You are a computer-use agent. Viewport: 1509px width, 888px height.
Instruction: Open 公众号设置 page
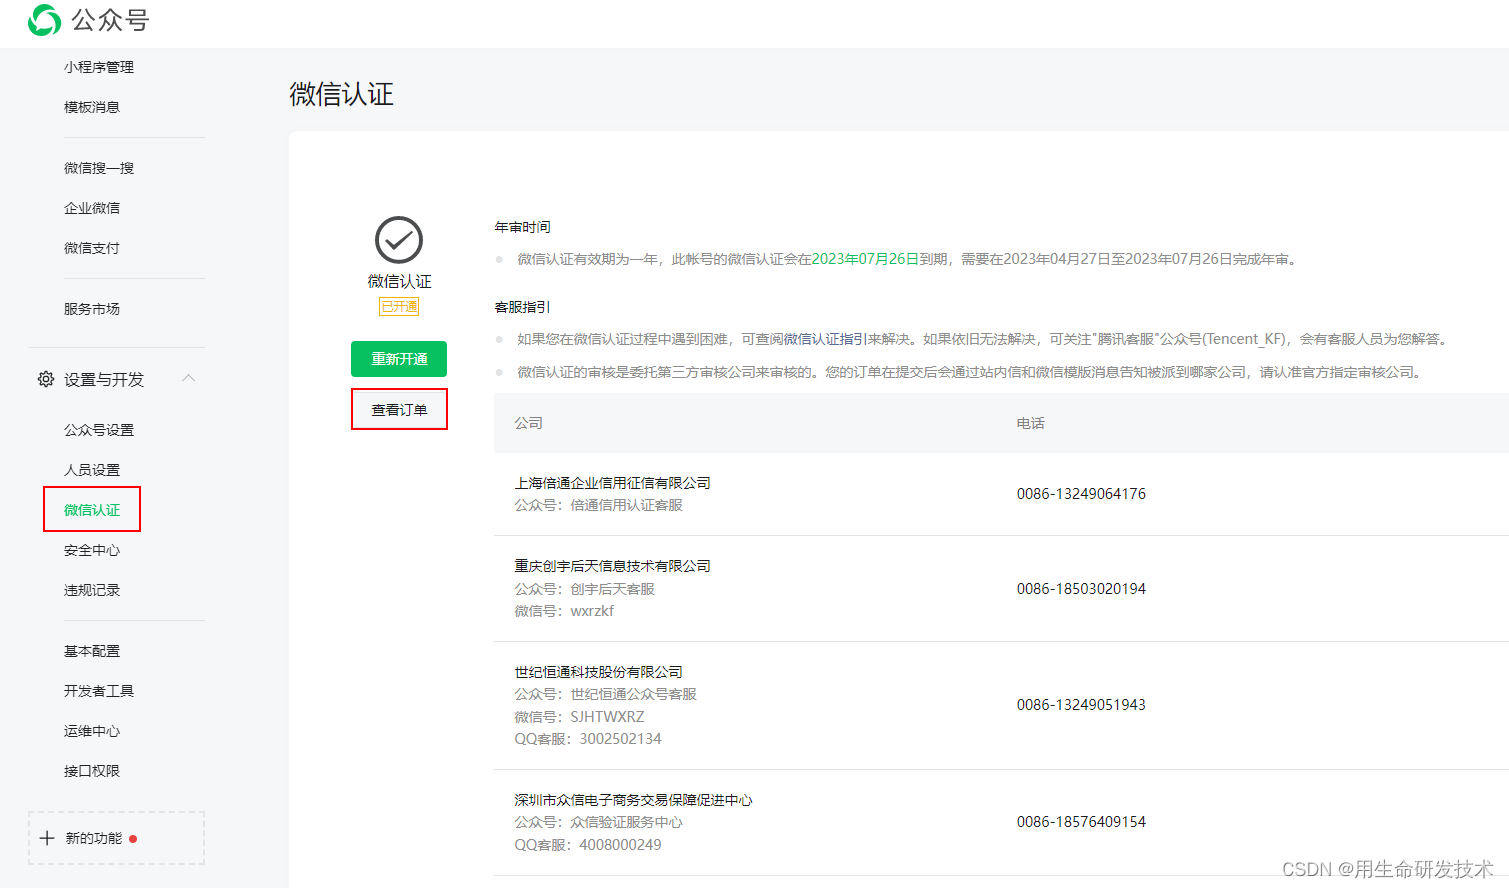(99, 430)
